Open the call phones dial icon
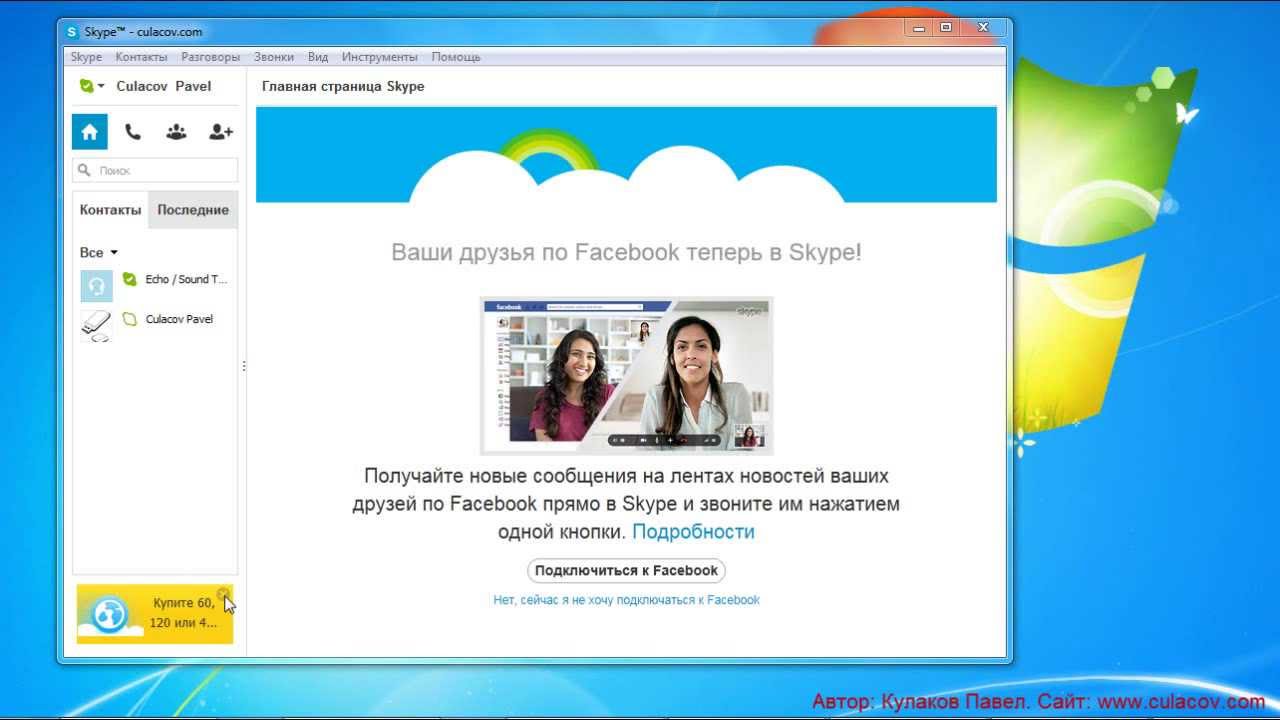 132,132
